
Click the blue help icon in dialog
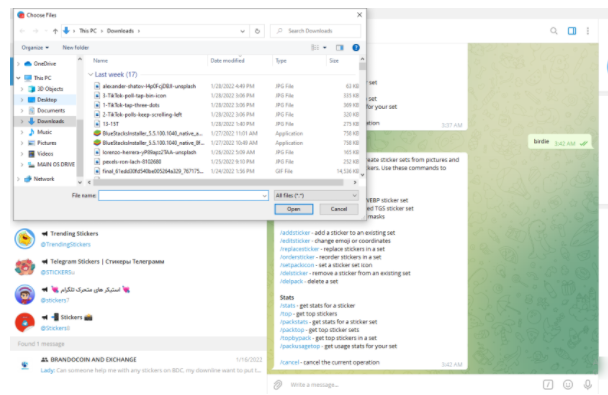(x=356, y=48)
